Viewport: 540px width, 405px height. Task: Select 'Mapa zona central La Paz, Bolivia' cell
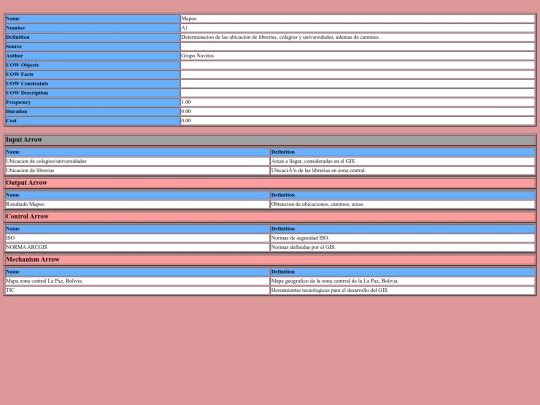(x=137, y=281)
